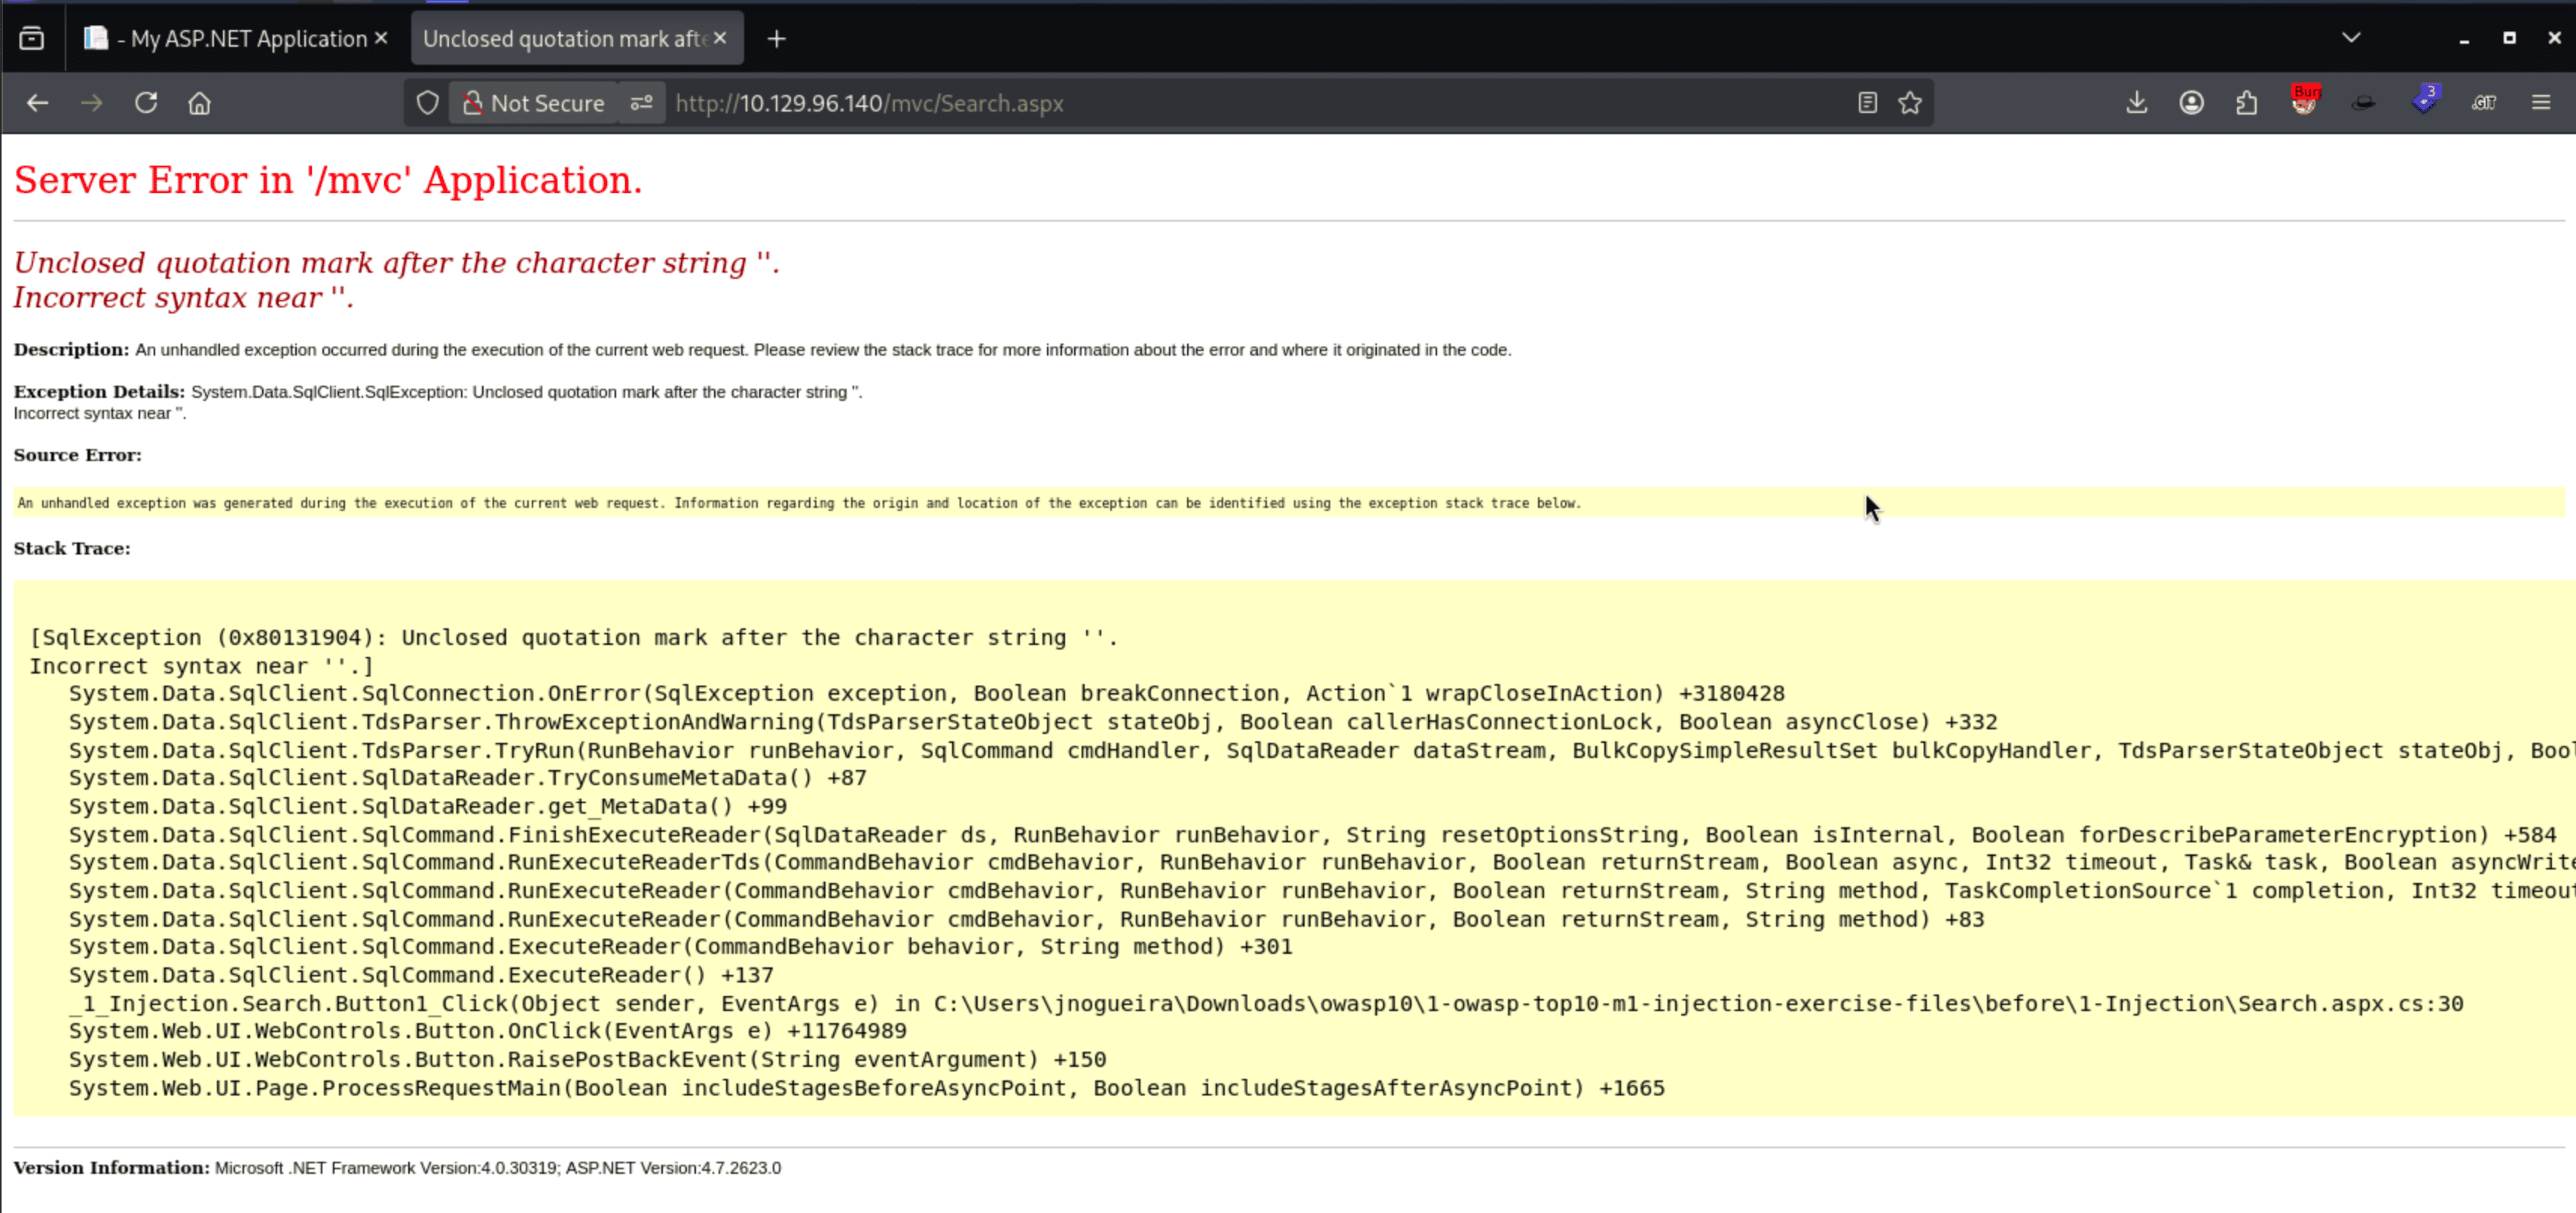Open the extensions puzzle icon
The width and height of the screenshot is (2576, 1213).
(x=2246, y=103)
